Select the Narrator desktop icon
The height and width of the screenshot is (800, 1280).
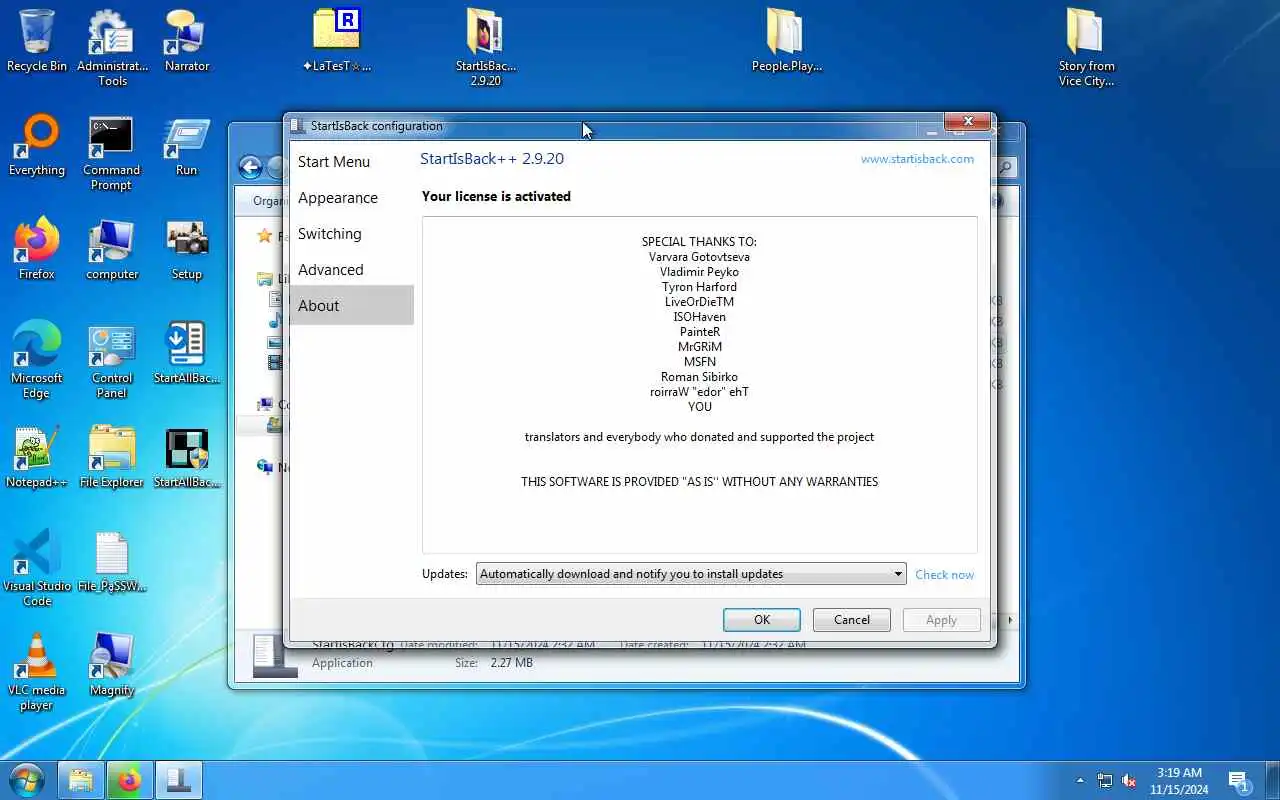187,40
